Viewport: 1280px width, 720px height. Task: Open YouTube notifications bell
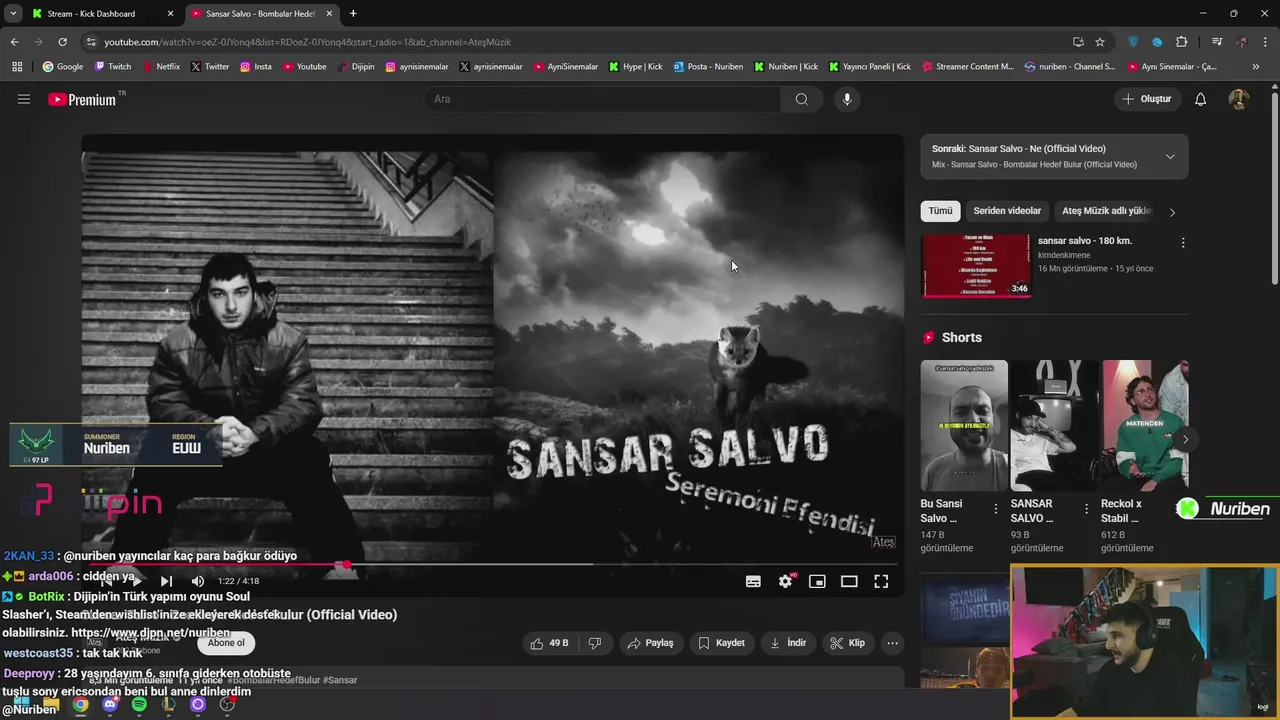[x=1200, y=99]
